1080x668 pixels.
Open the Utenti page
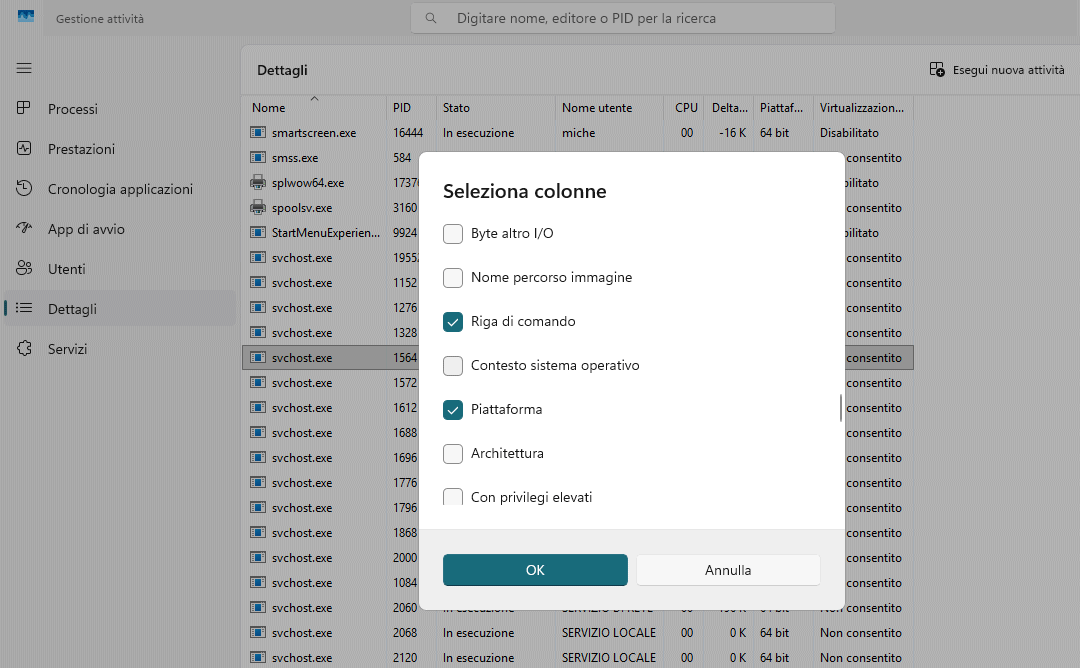pos(120,269)
